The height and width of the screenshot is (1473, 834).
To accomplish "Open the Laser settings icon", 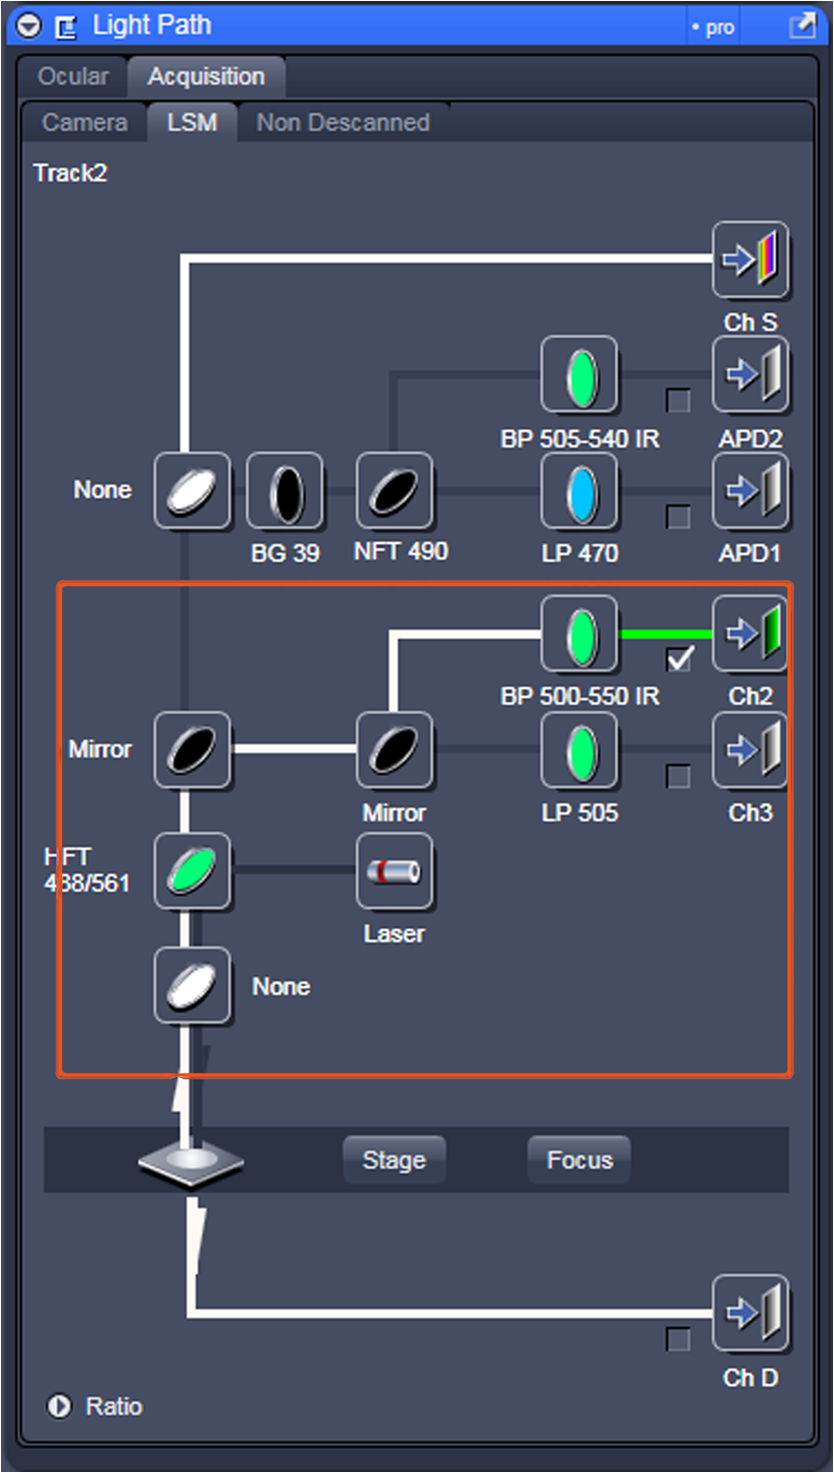I will [395, 871].
